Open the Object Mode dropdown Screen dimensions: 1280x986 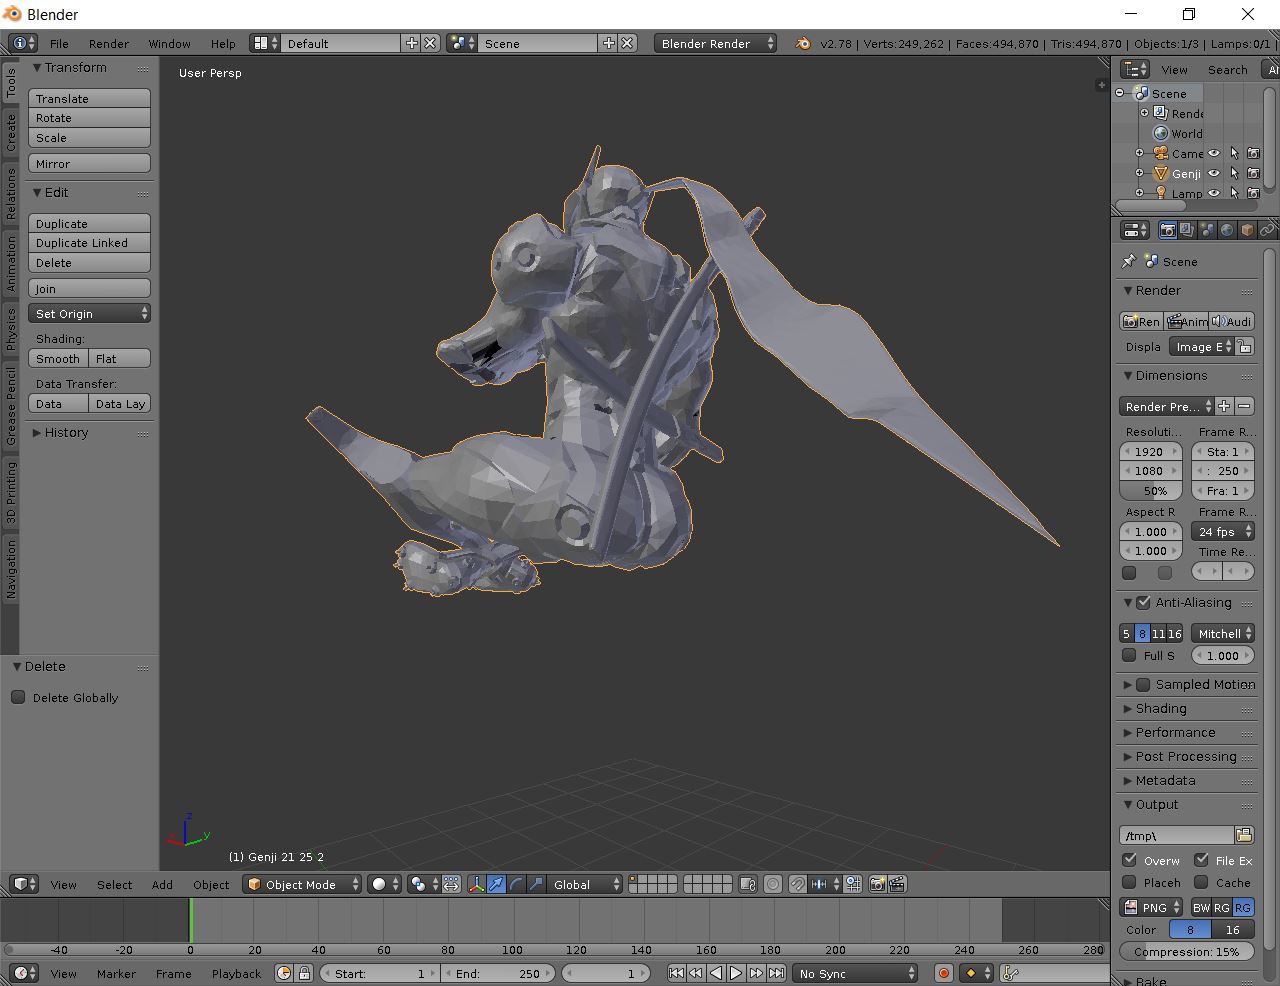302,884
